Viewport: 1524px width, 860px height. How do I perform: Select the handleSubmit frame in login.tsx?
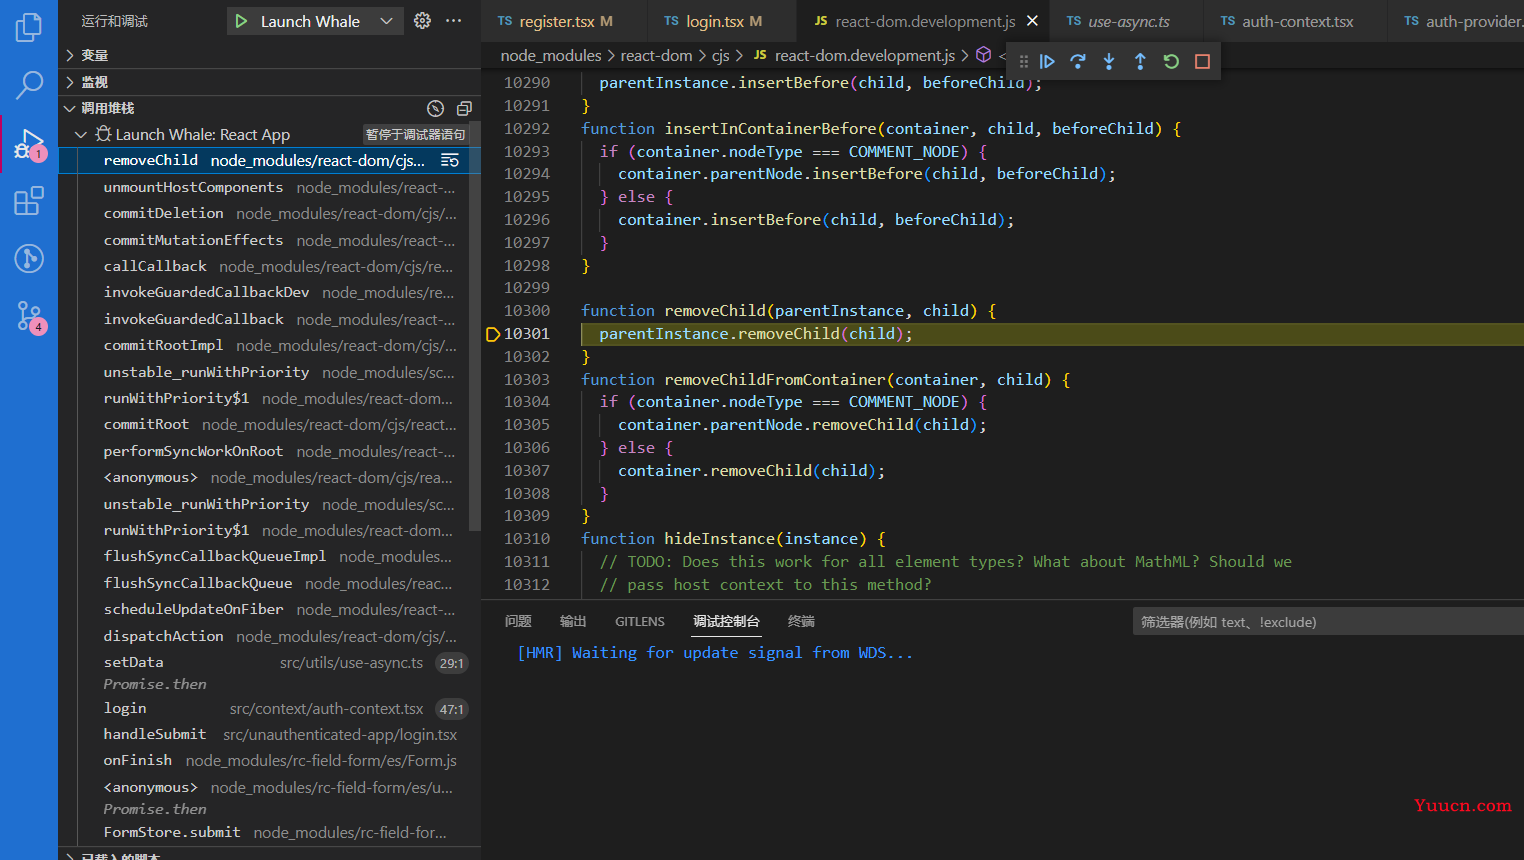tap(265, 734)
